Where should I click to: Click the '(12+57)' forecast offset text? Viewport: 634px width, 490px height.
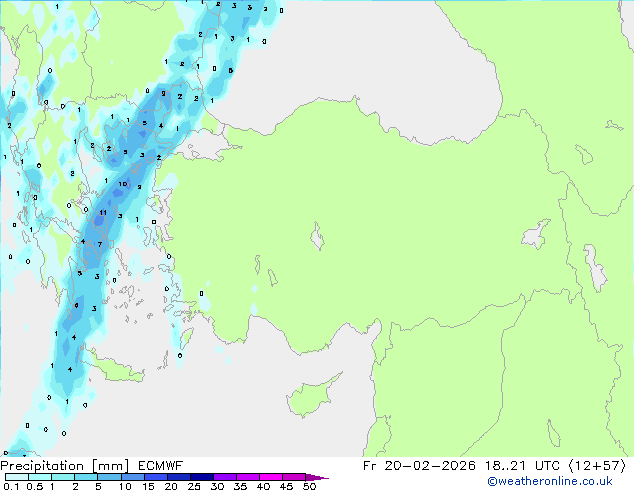point(597,466)
